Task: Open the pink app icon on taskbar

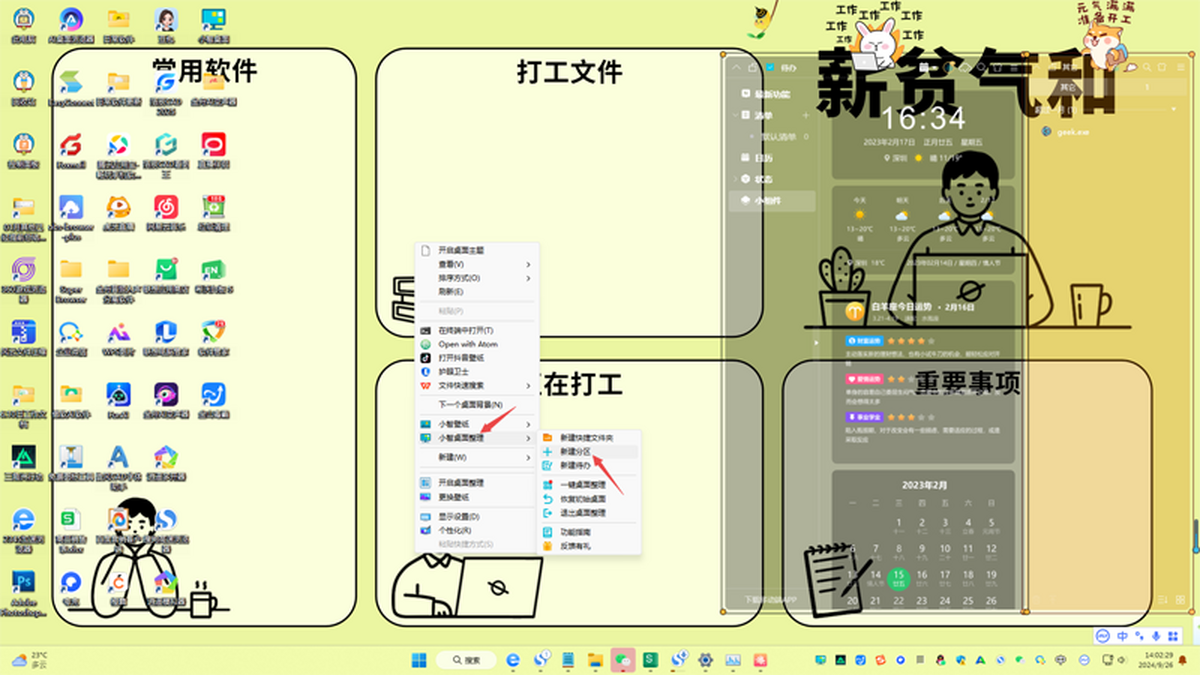Action: click(760, 660)
